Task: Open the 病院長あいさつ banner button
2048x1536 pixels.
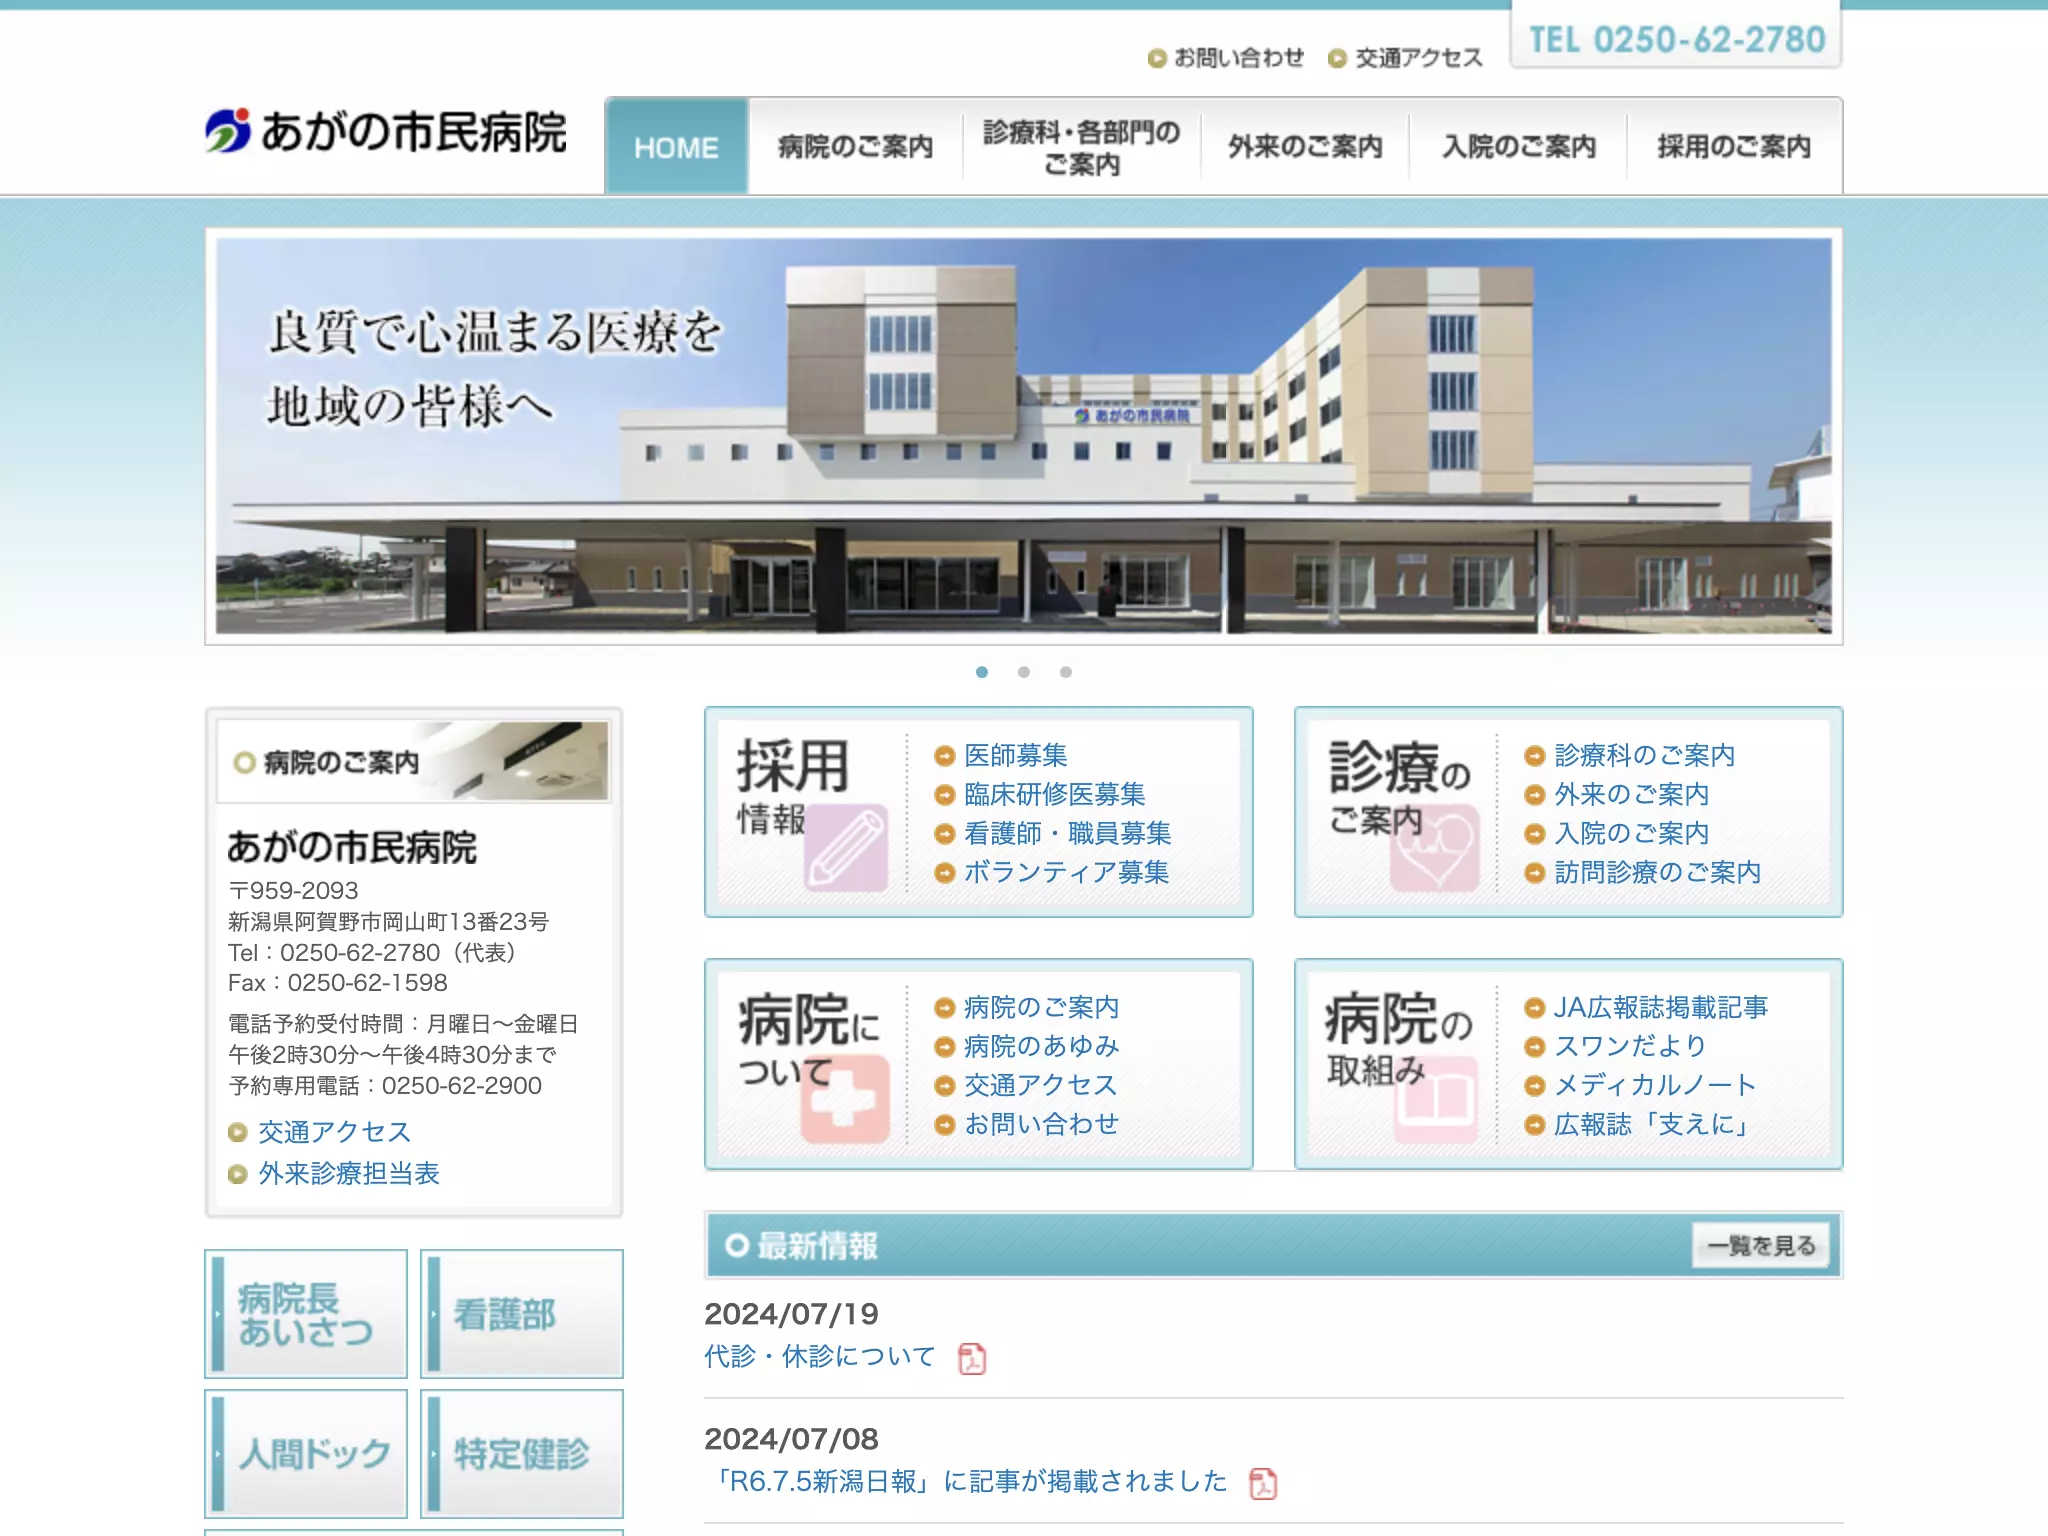Action: click(x=306, y=1314)
